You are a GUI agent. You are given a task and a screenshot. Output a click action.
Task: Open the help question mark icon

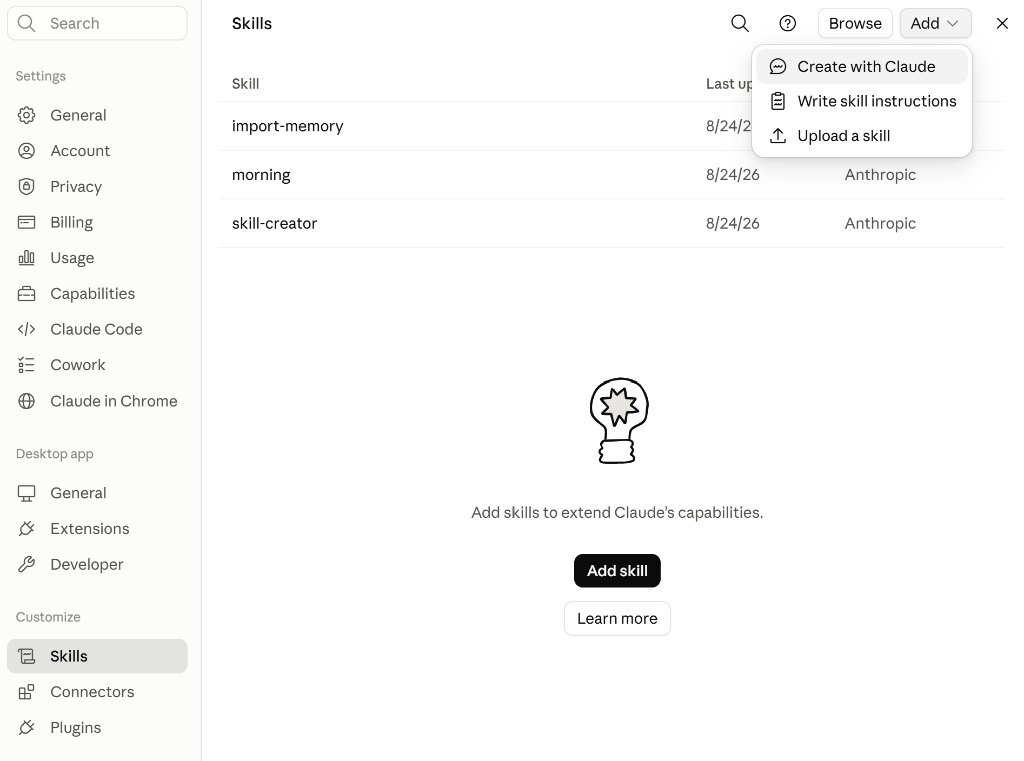(788, 24)
